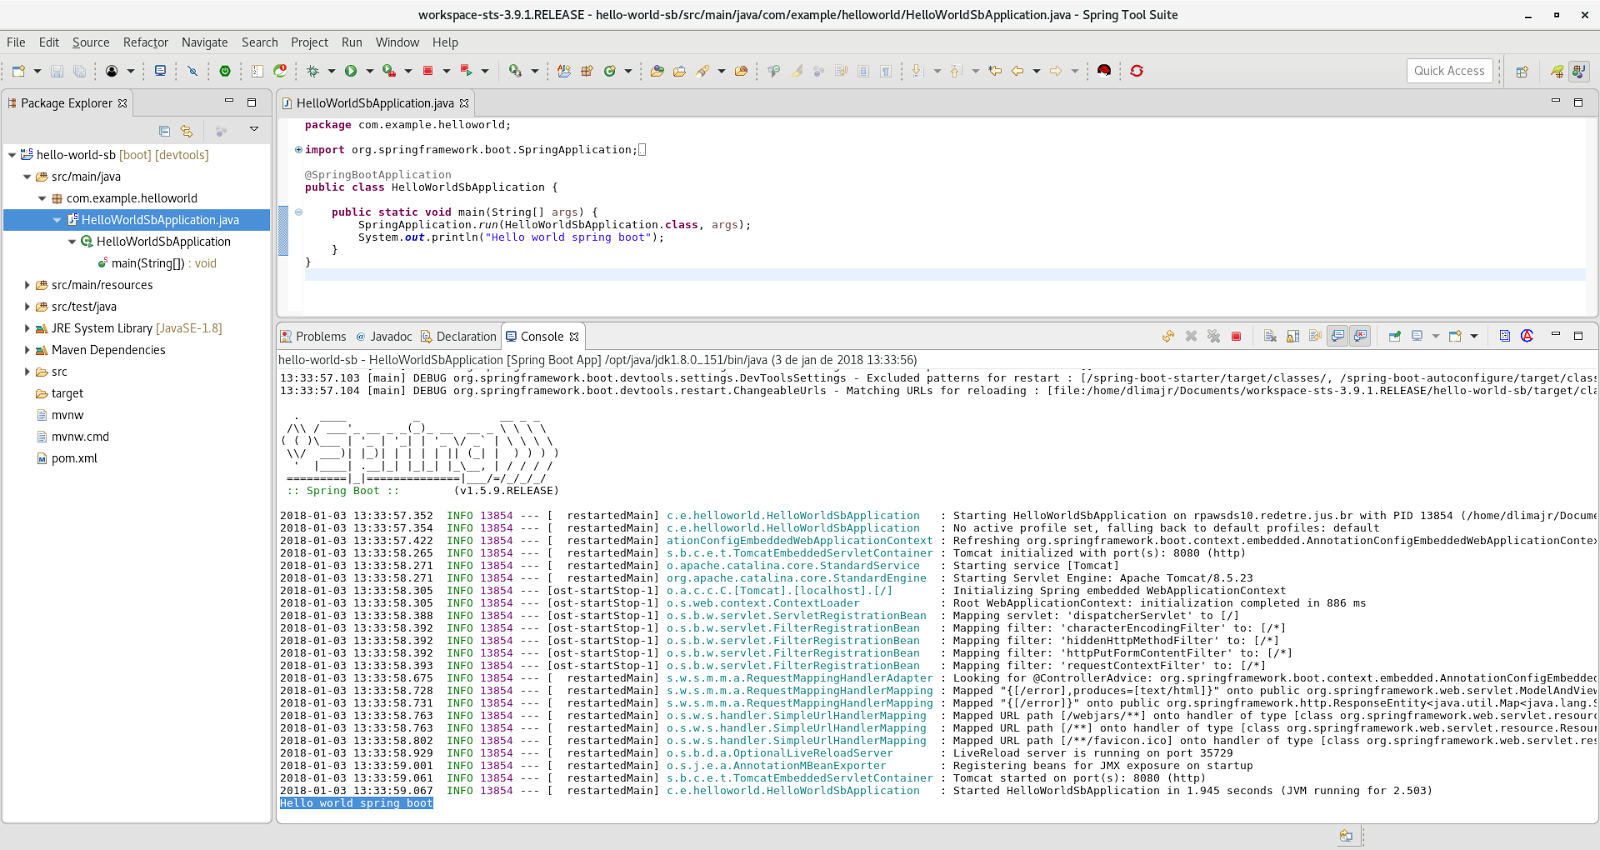
Task: Click the Debug bug icon in toolbar
Action: click(x=313, y=71)
